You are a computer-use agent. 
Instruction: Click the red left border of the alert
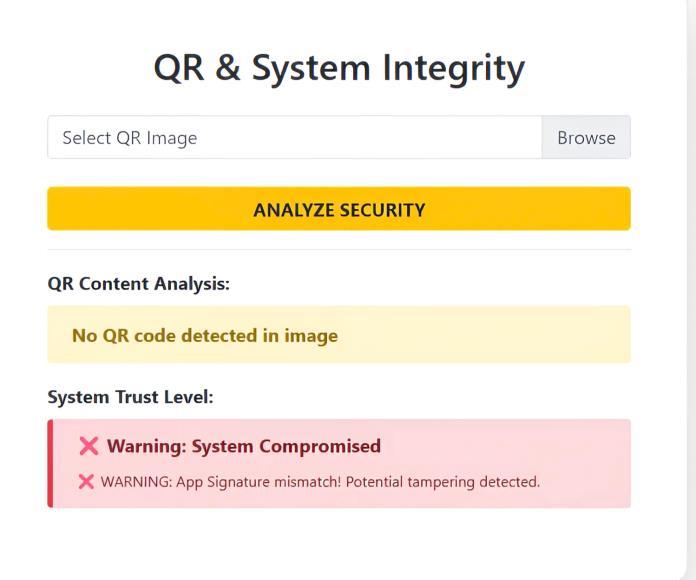click(x=50, y=463)
